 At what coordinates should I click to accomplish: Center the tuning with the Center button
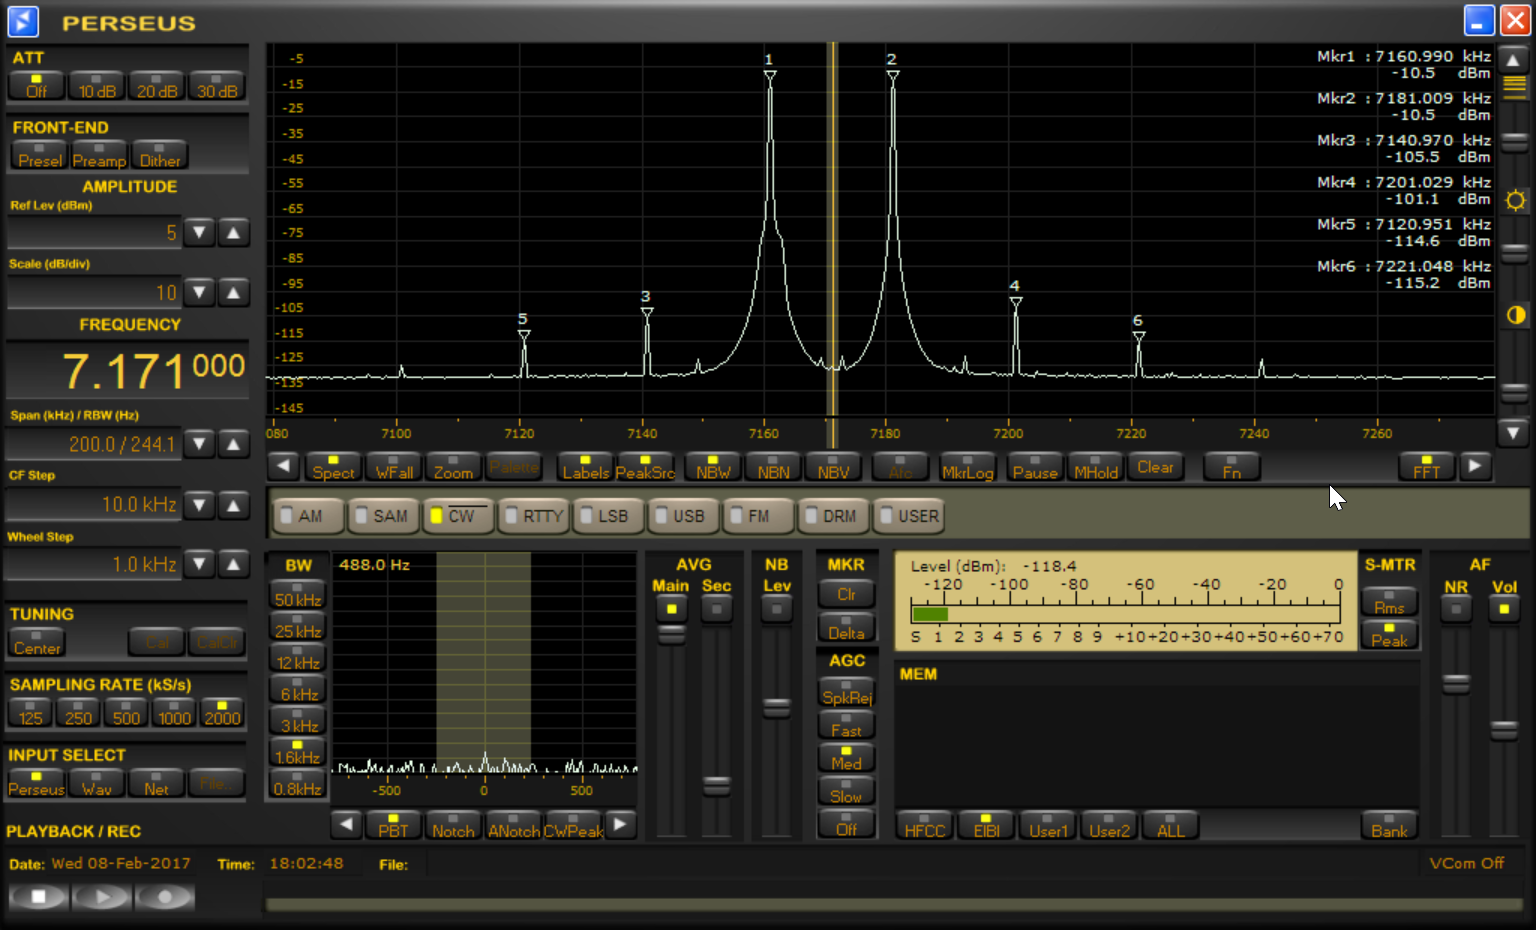pyautogui.click(x=37, y=643)
